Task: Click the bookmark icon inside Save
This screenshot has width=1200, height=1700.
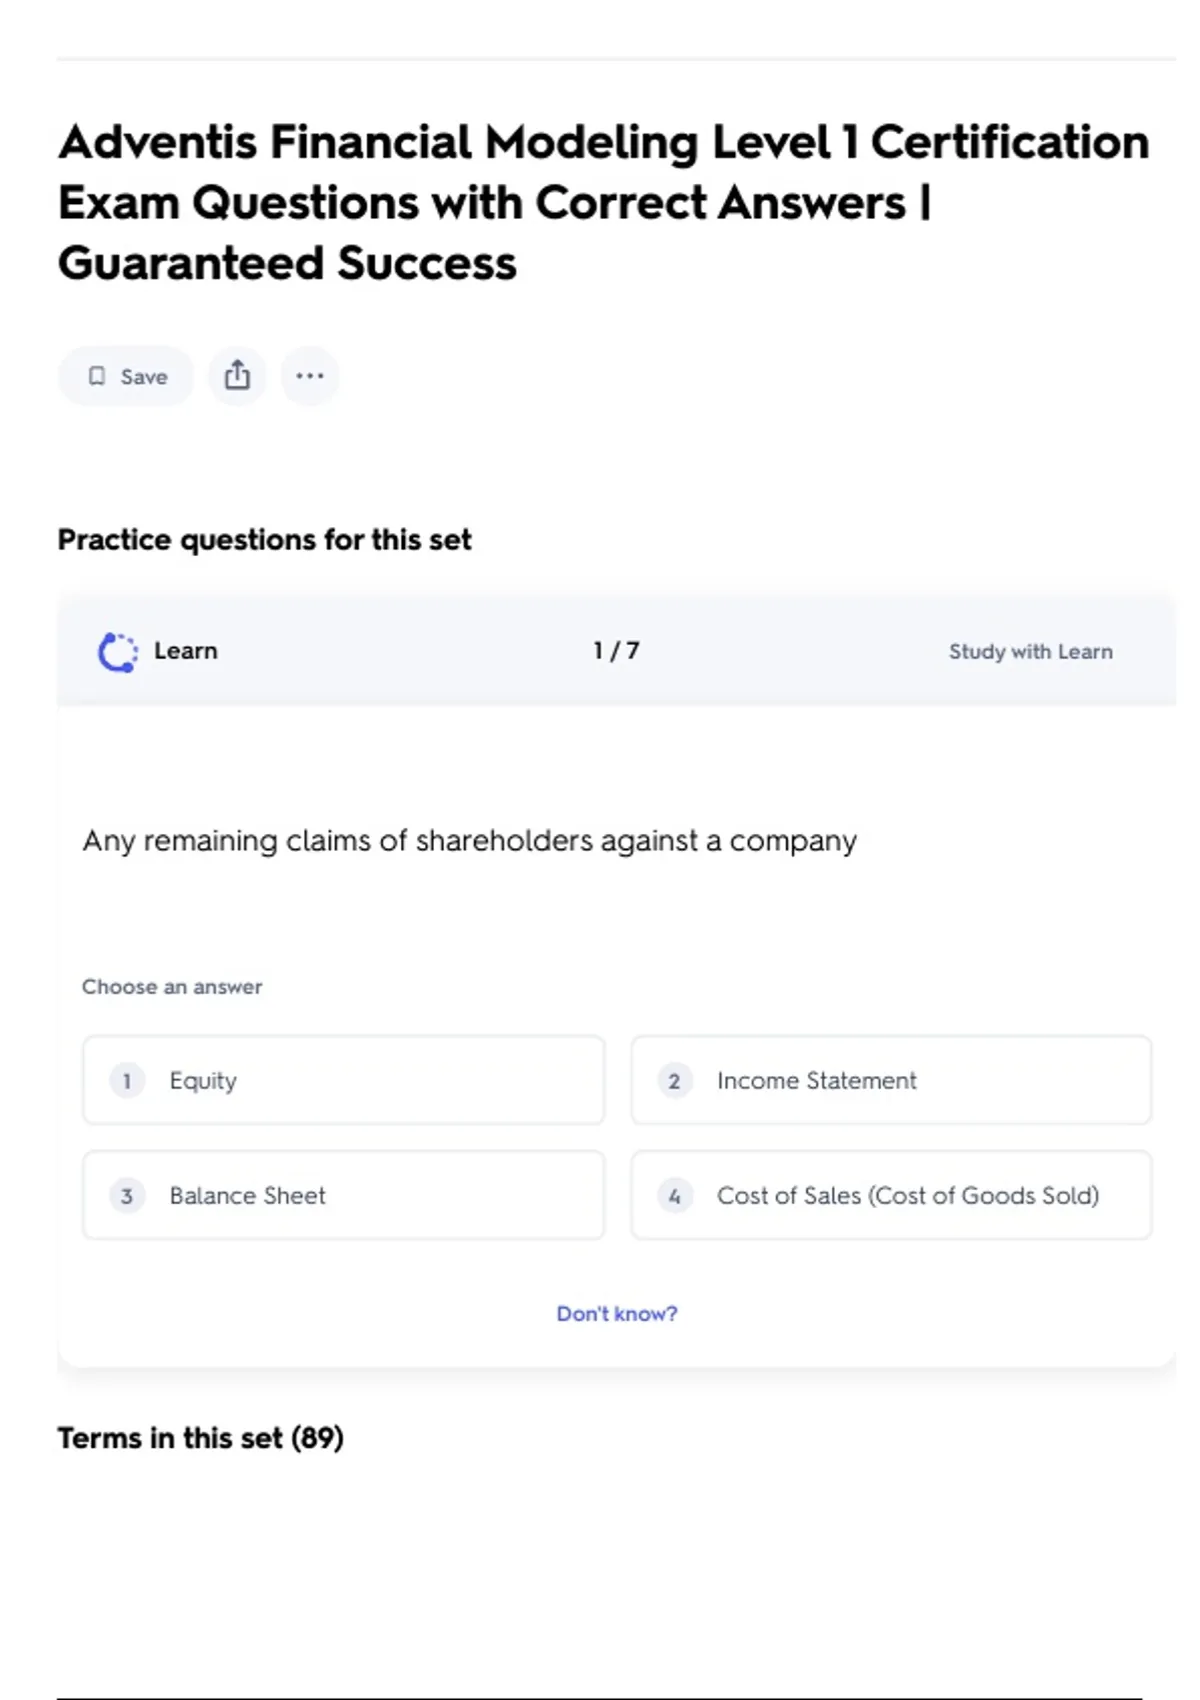Action: (x=97, y=376)
